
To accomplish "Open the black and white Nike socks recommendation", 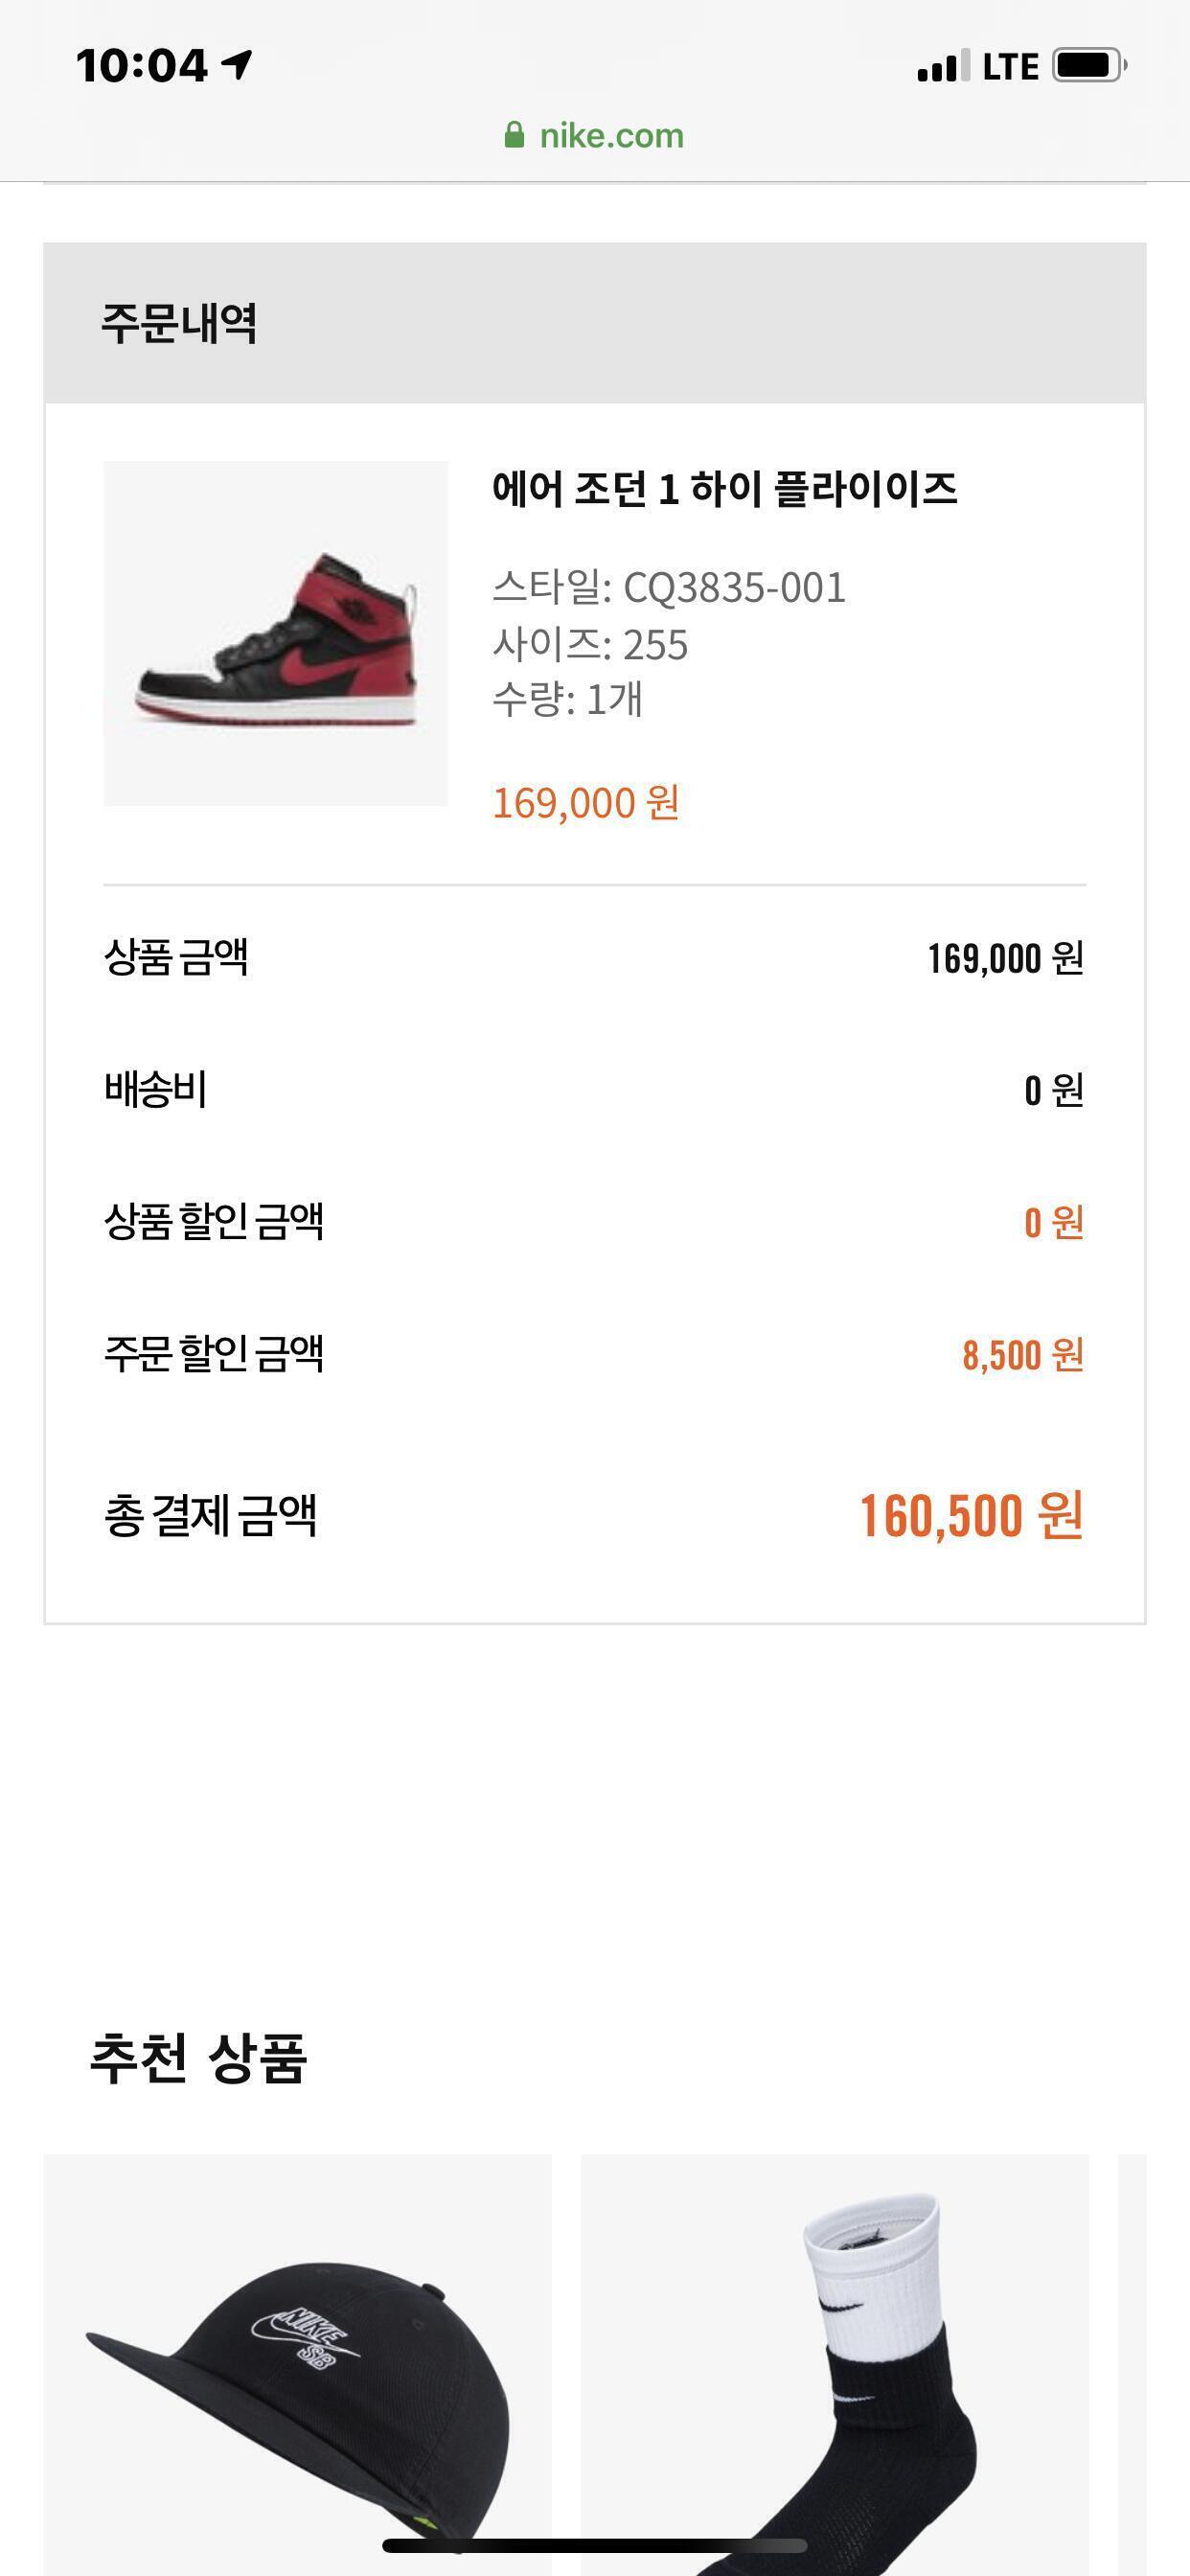I will pos(834,2360).
